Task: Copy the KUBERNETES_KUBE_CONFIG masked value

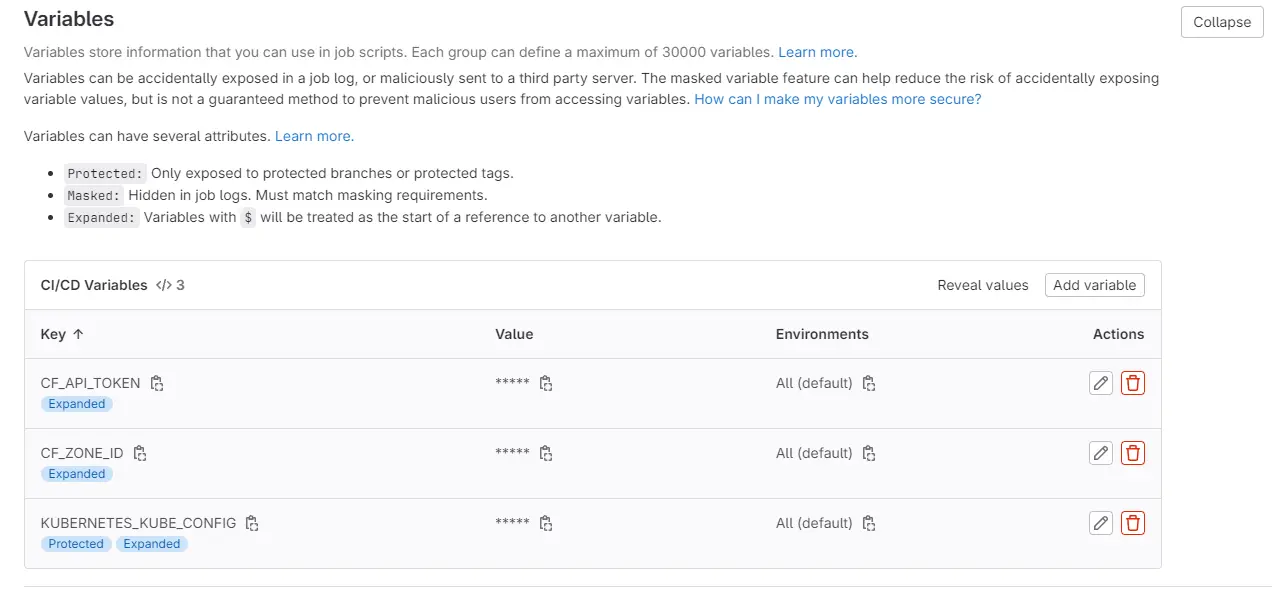Action: pyautogui.click(x=546, y=523)
